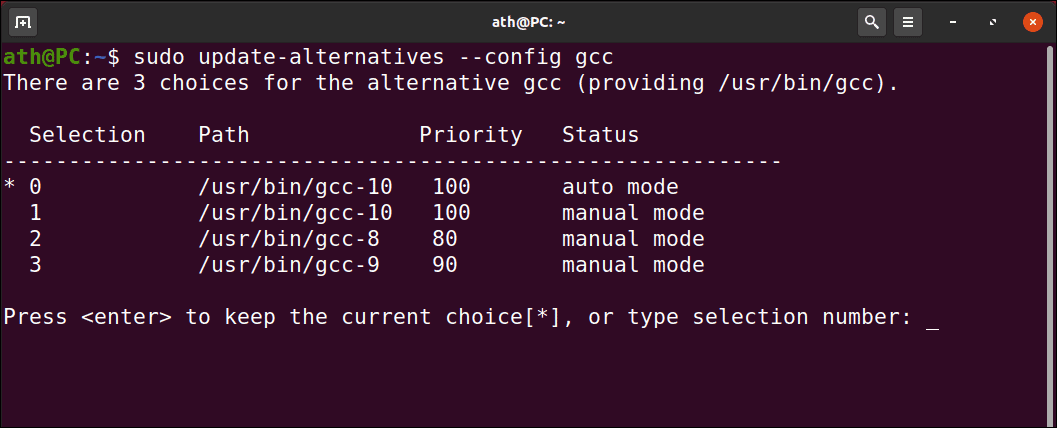Click the Selection column header

88,135
